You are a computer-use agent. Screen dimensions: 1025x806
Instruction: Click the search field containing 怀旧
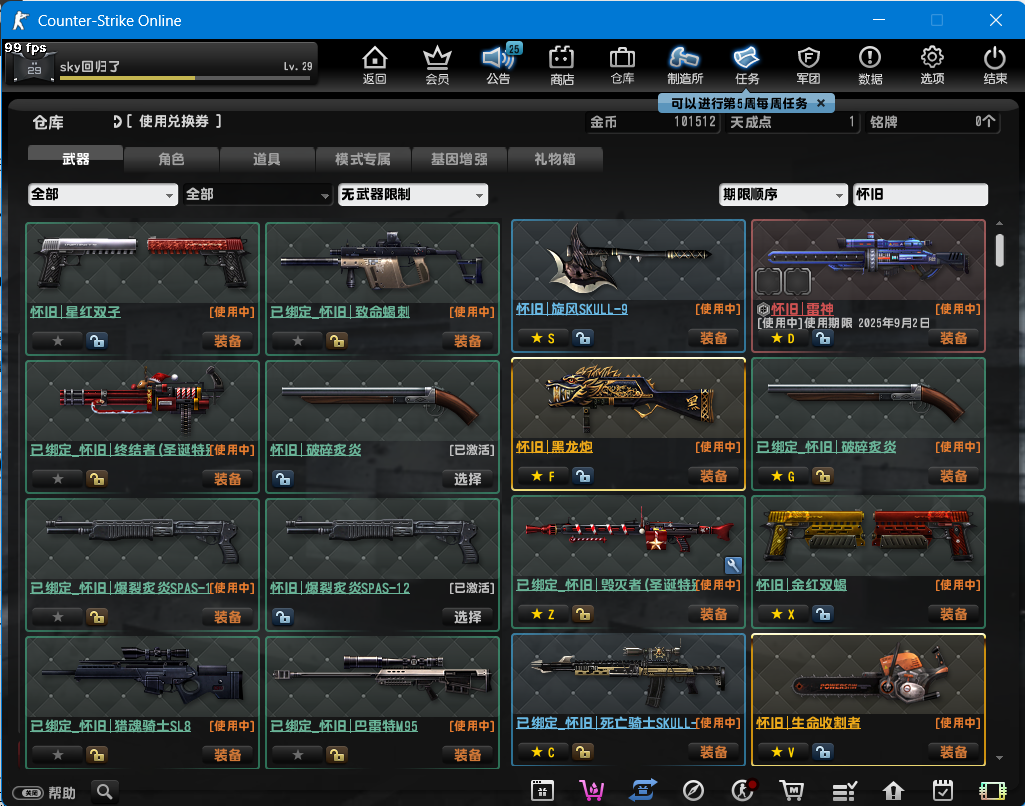(920, 194)
